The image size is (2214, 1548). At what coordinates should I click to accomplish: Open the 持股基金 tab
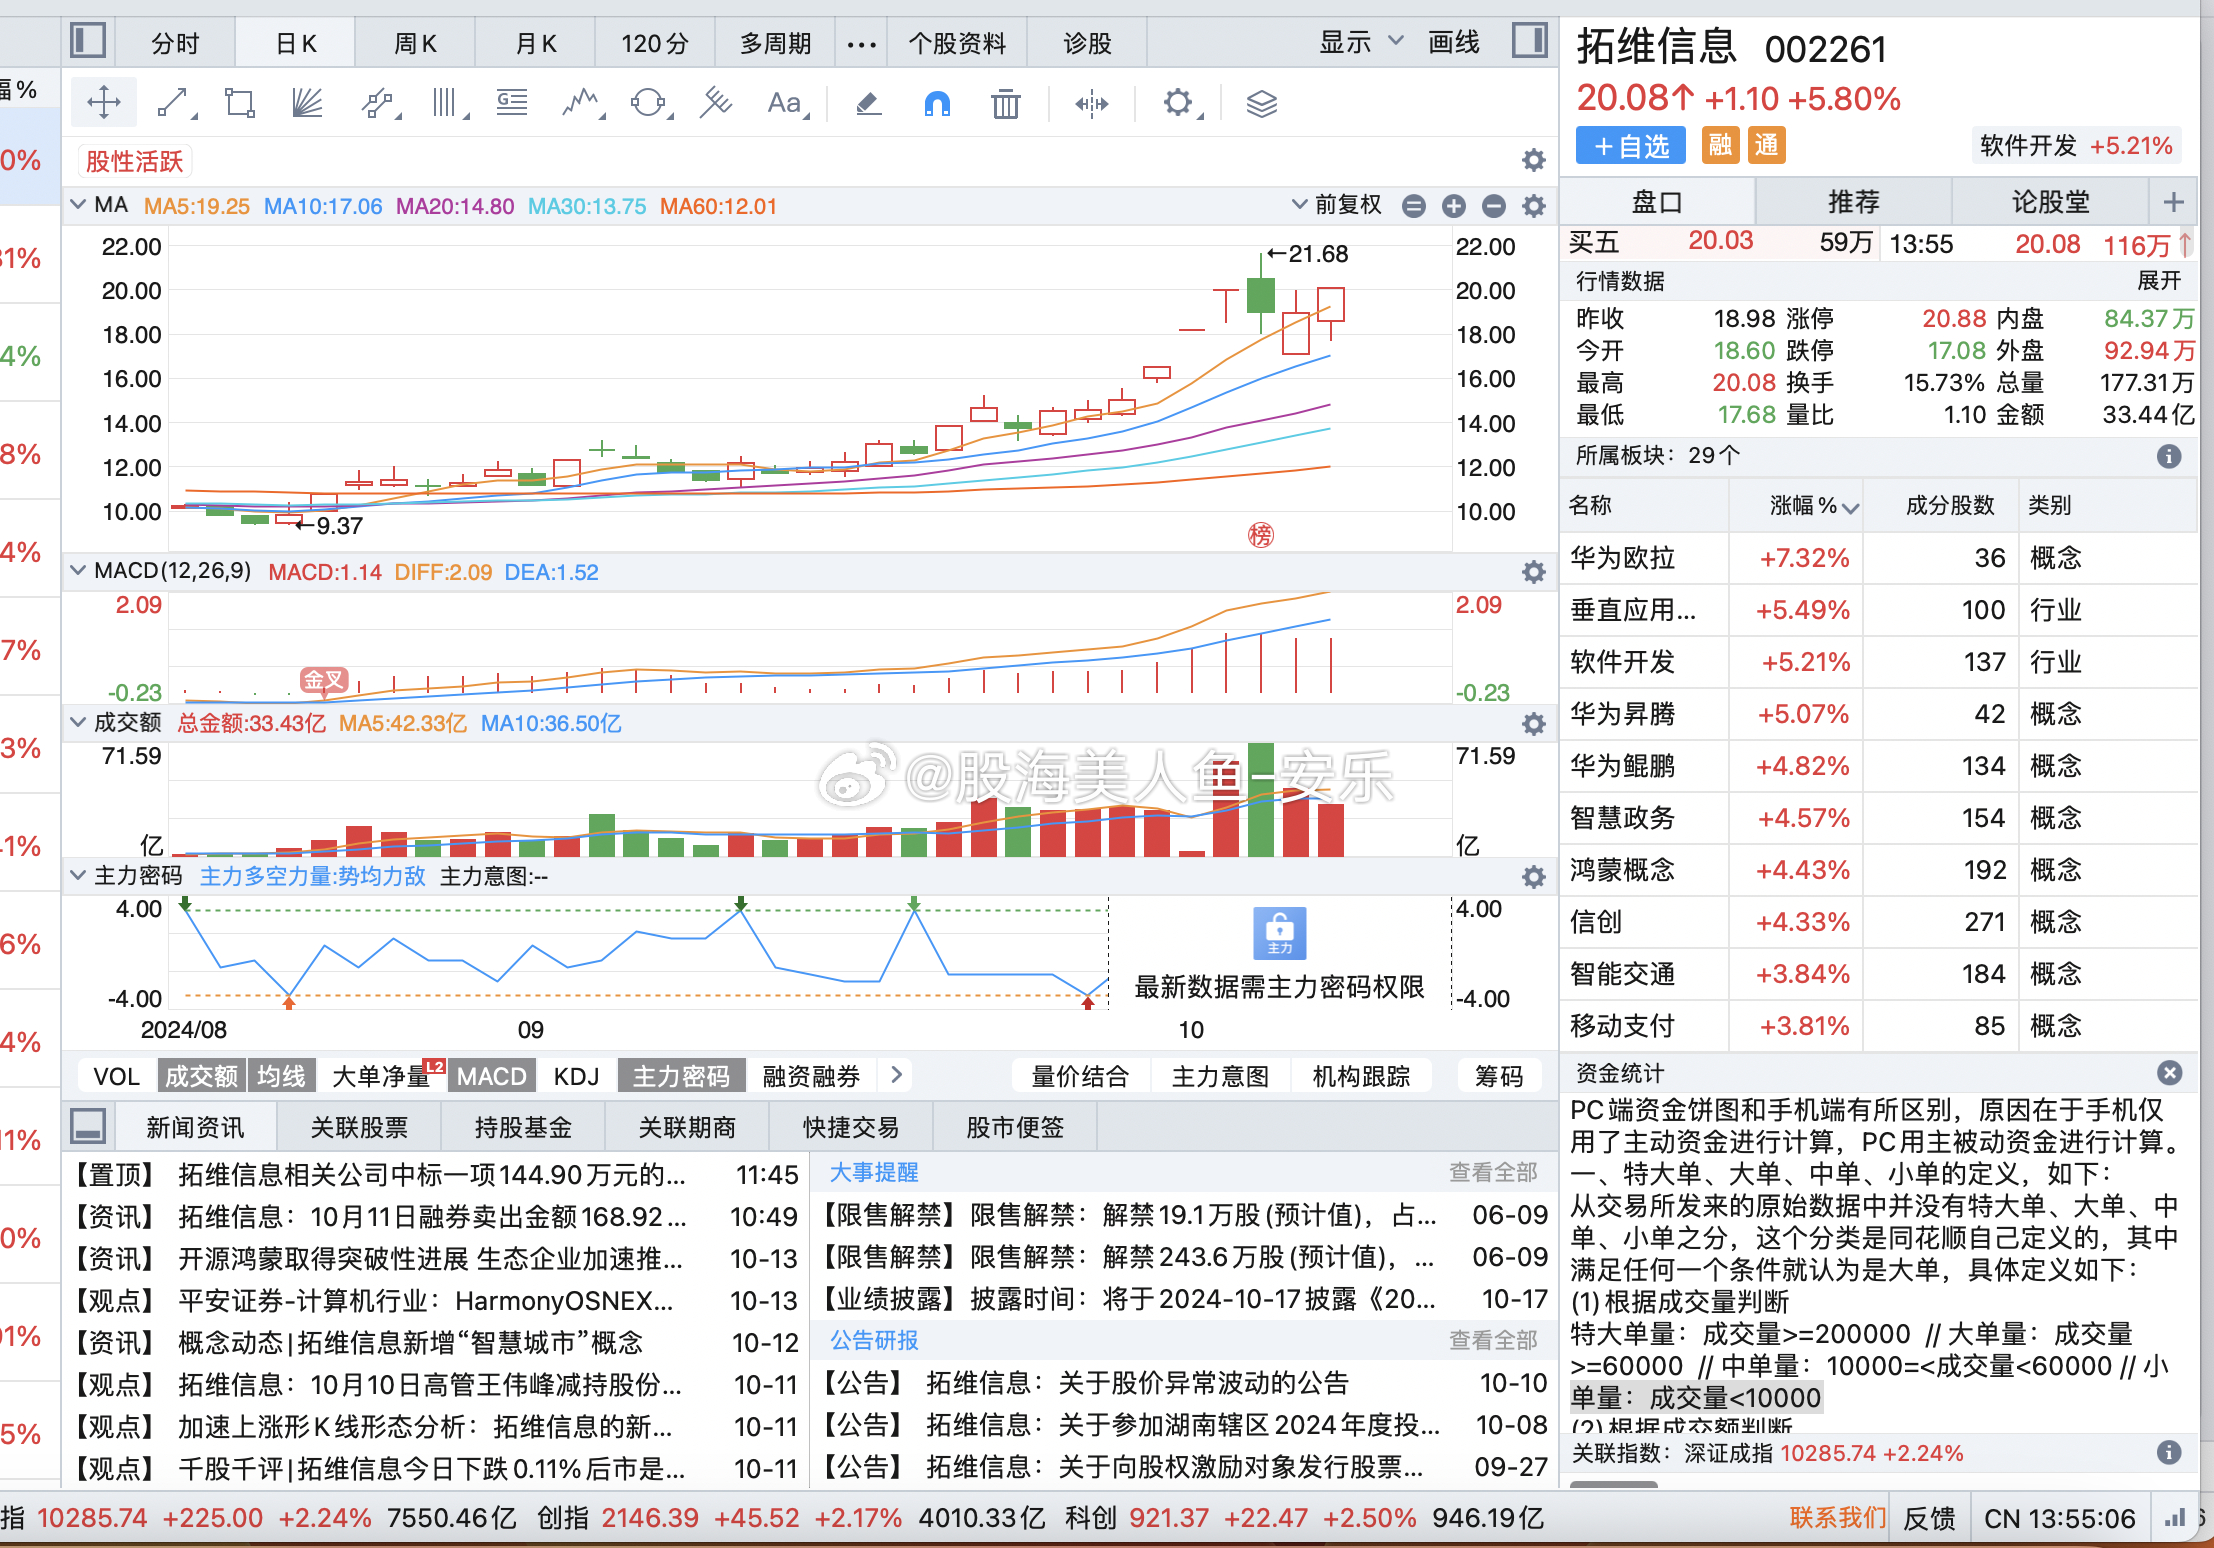523,1127
